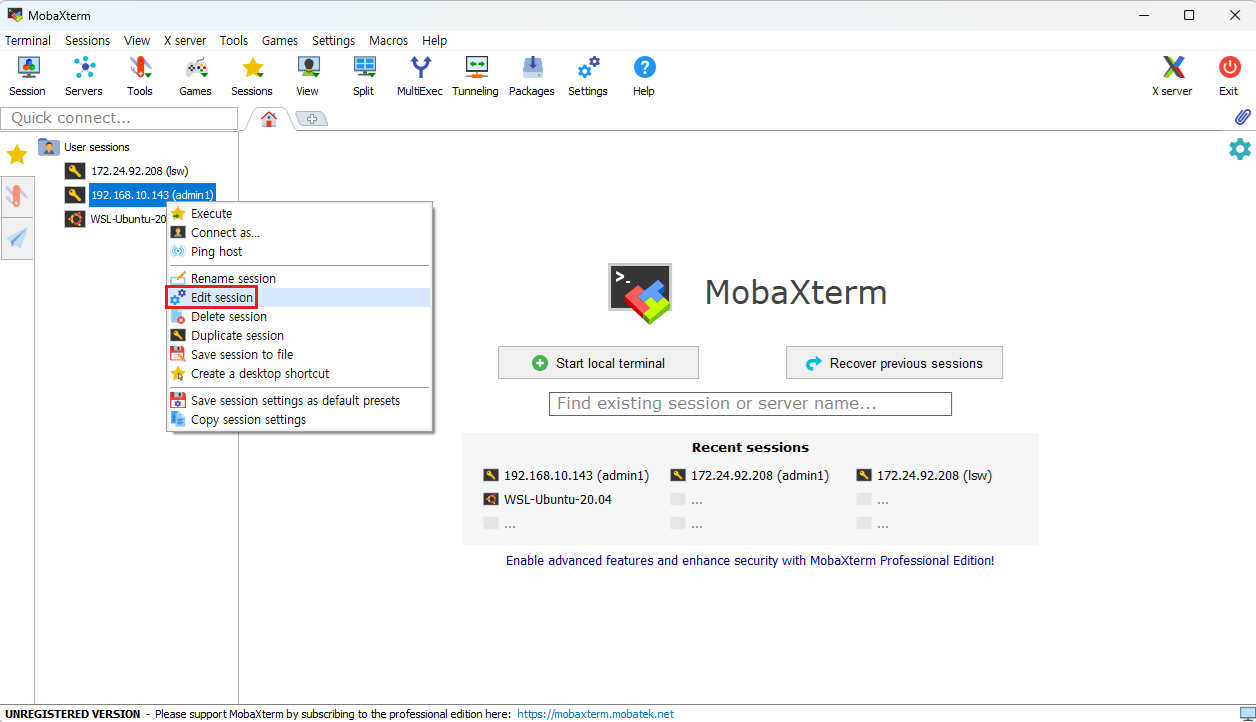Select the tools sidebar tab icon
Viewport: 1256px width, 722px height.
click(x=17, y=197)
